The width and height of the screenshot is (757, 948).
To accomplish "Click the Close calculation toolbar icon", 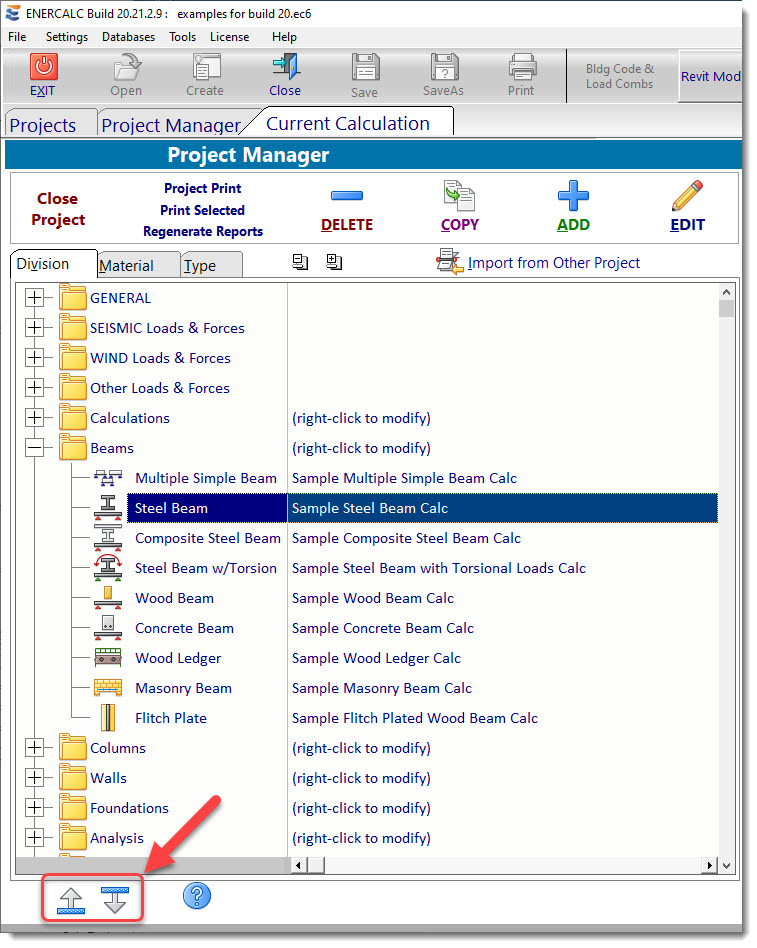I will 284,67.
